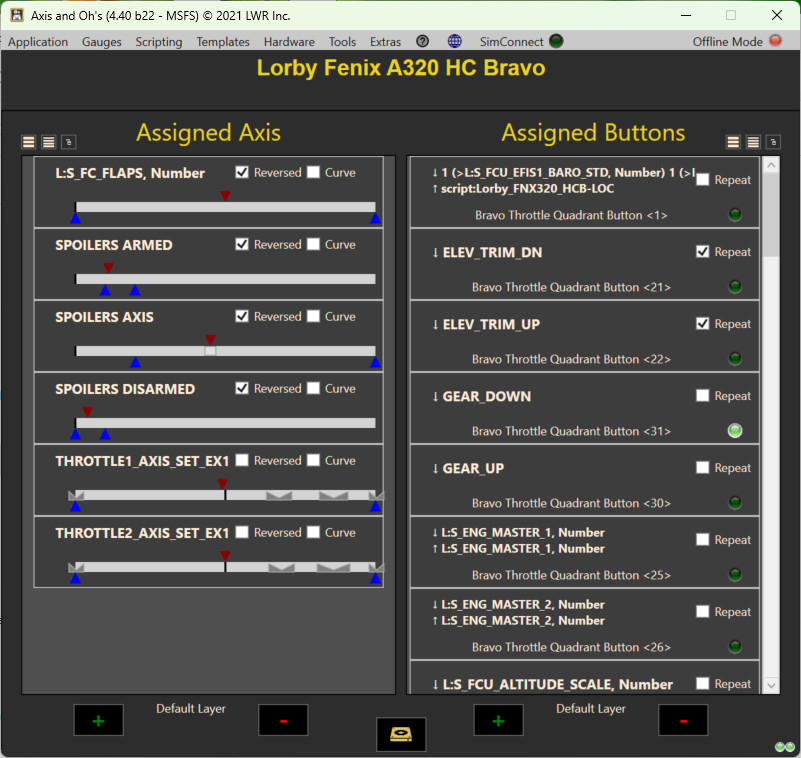
Task: Open the Hardware menu
Action: click(x=289, y=41)
